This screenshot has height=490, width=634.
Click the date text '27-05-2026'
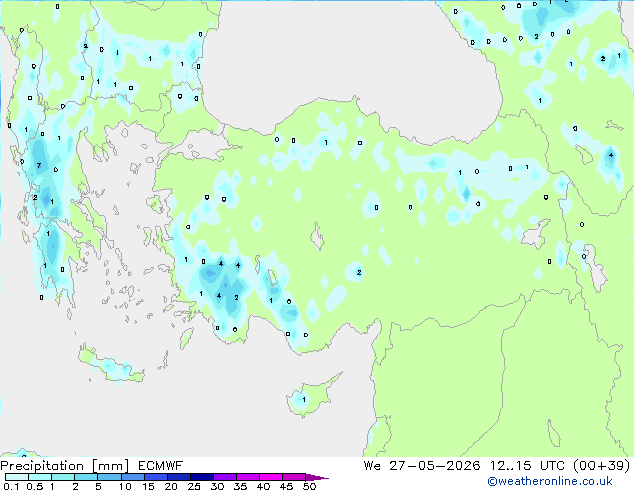click(x=435, y=466)
